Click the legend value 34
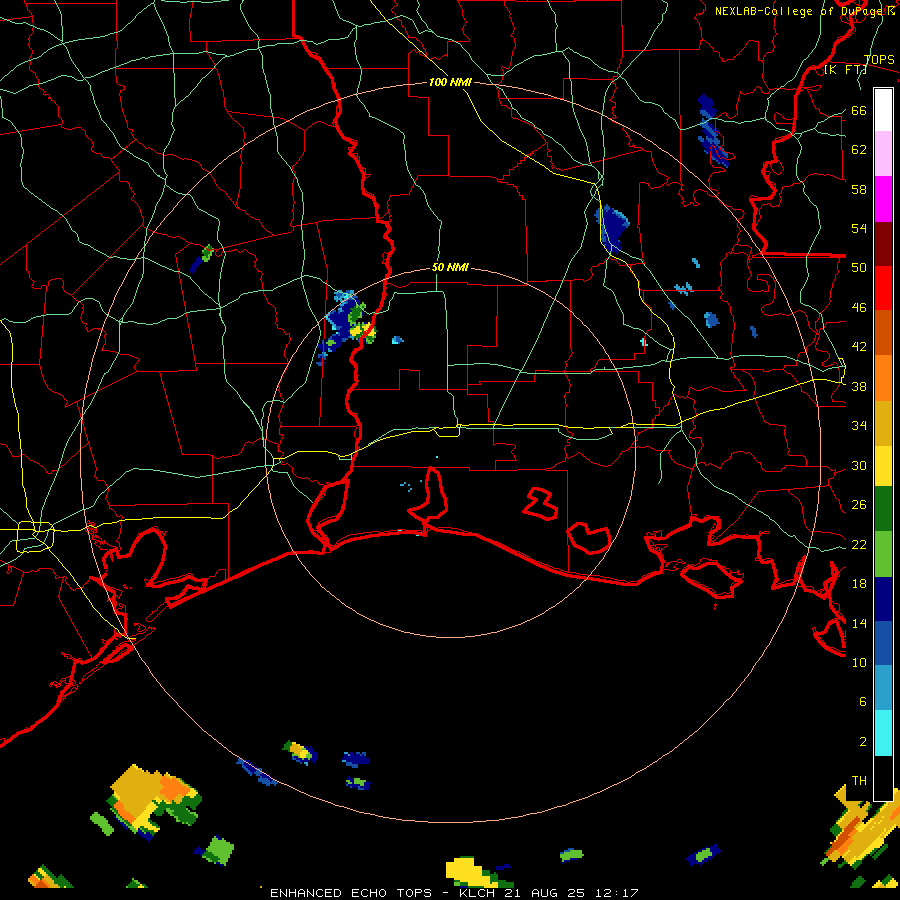900x900 pixels. tap(859, 426)
